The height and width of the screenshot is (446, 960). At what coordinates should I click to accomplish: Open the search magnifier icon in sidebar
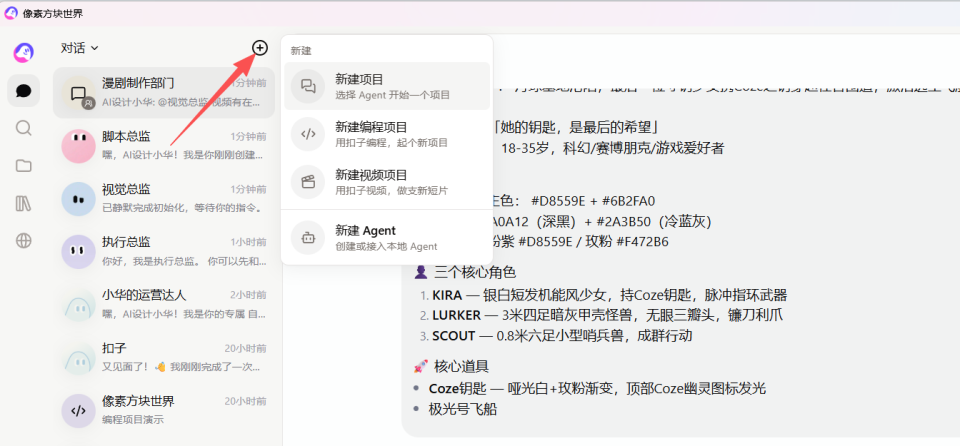click(24, 128)
